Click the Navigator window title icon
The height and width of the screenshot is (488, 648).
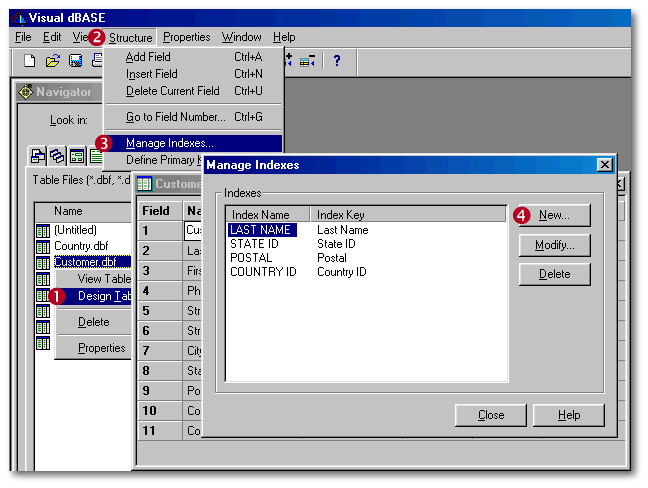pyautogui.click(x=26, y=92)
